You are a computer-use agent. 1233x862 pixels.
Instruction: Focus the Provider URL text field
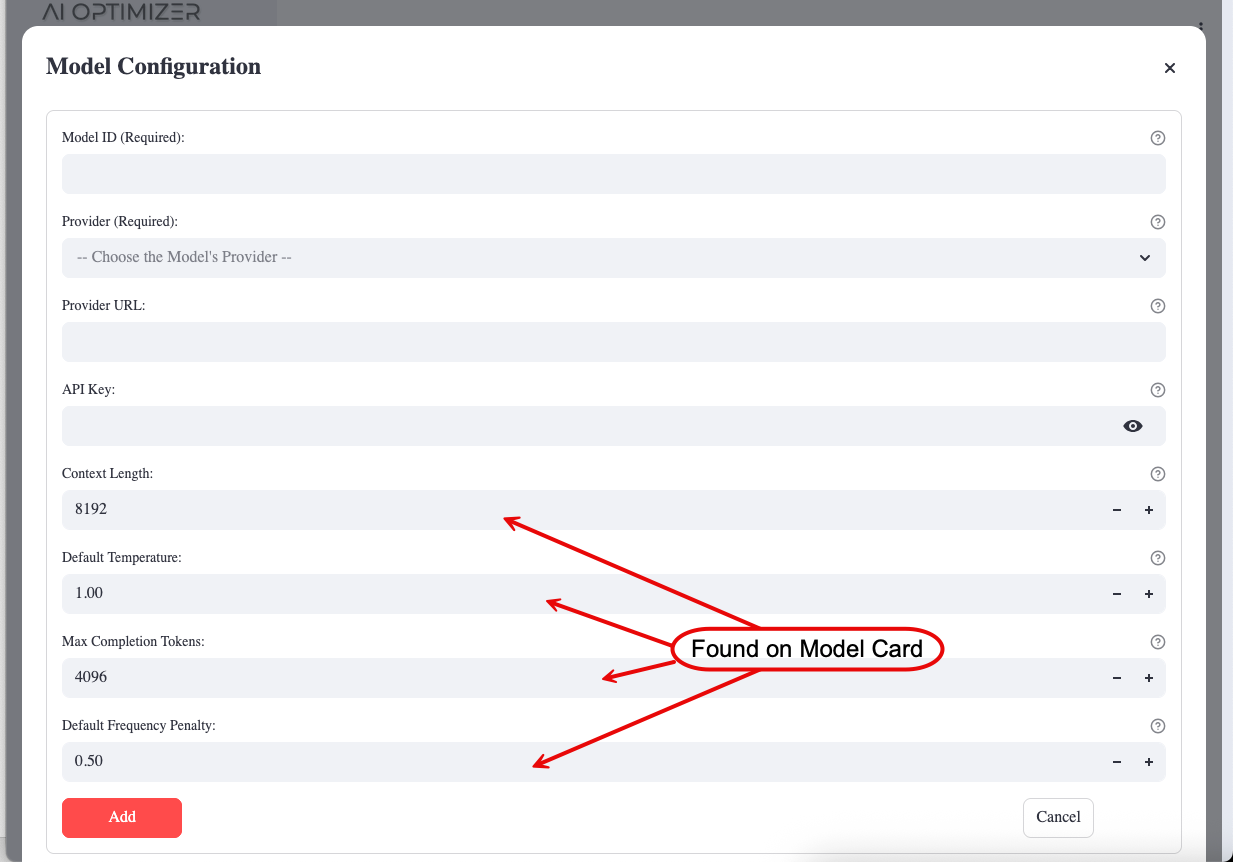[613, 342]
